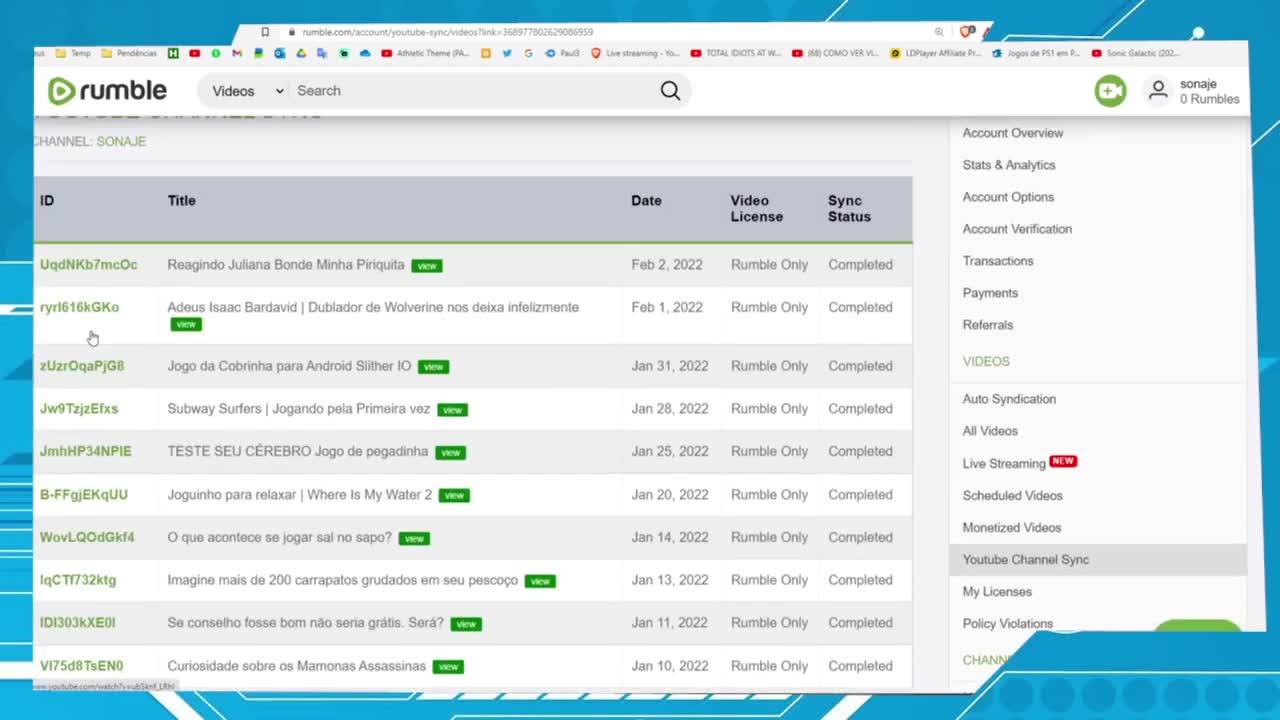Open video ID lqCTf732ktg

pos(78,580)
